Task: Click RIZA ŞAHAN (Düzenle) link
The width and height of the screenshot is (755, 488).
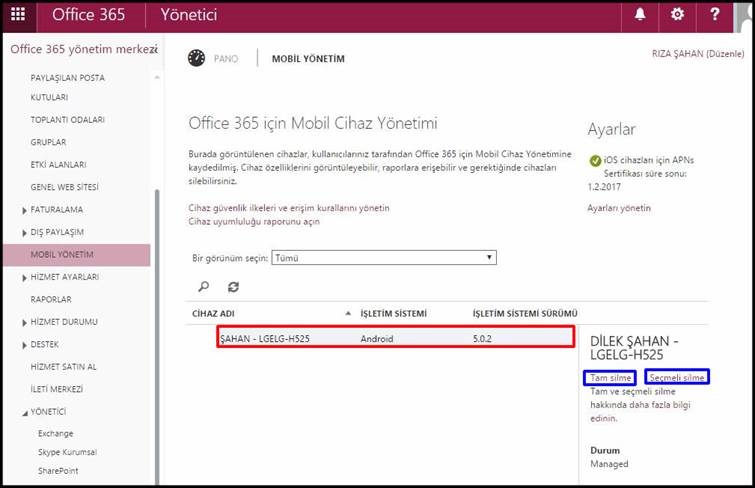Action: (x=698, y=53)
